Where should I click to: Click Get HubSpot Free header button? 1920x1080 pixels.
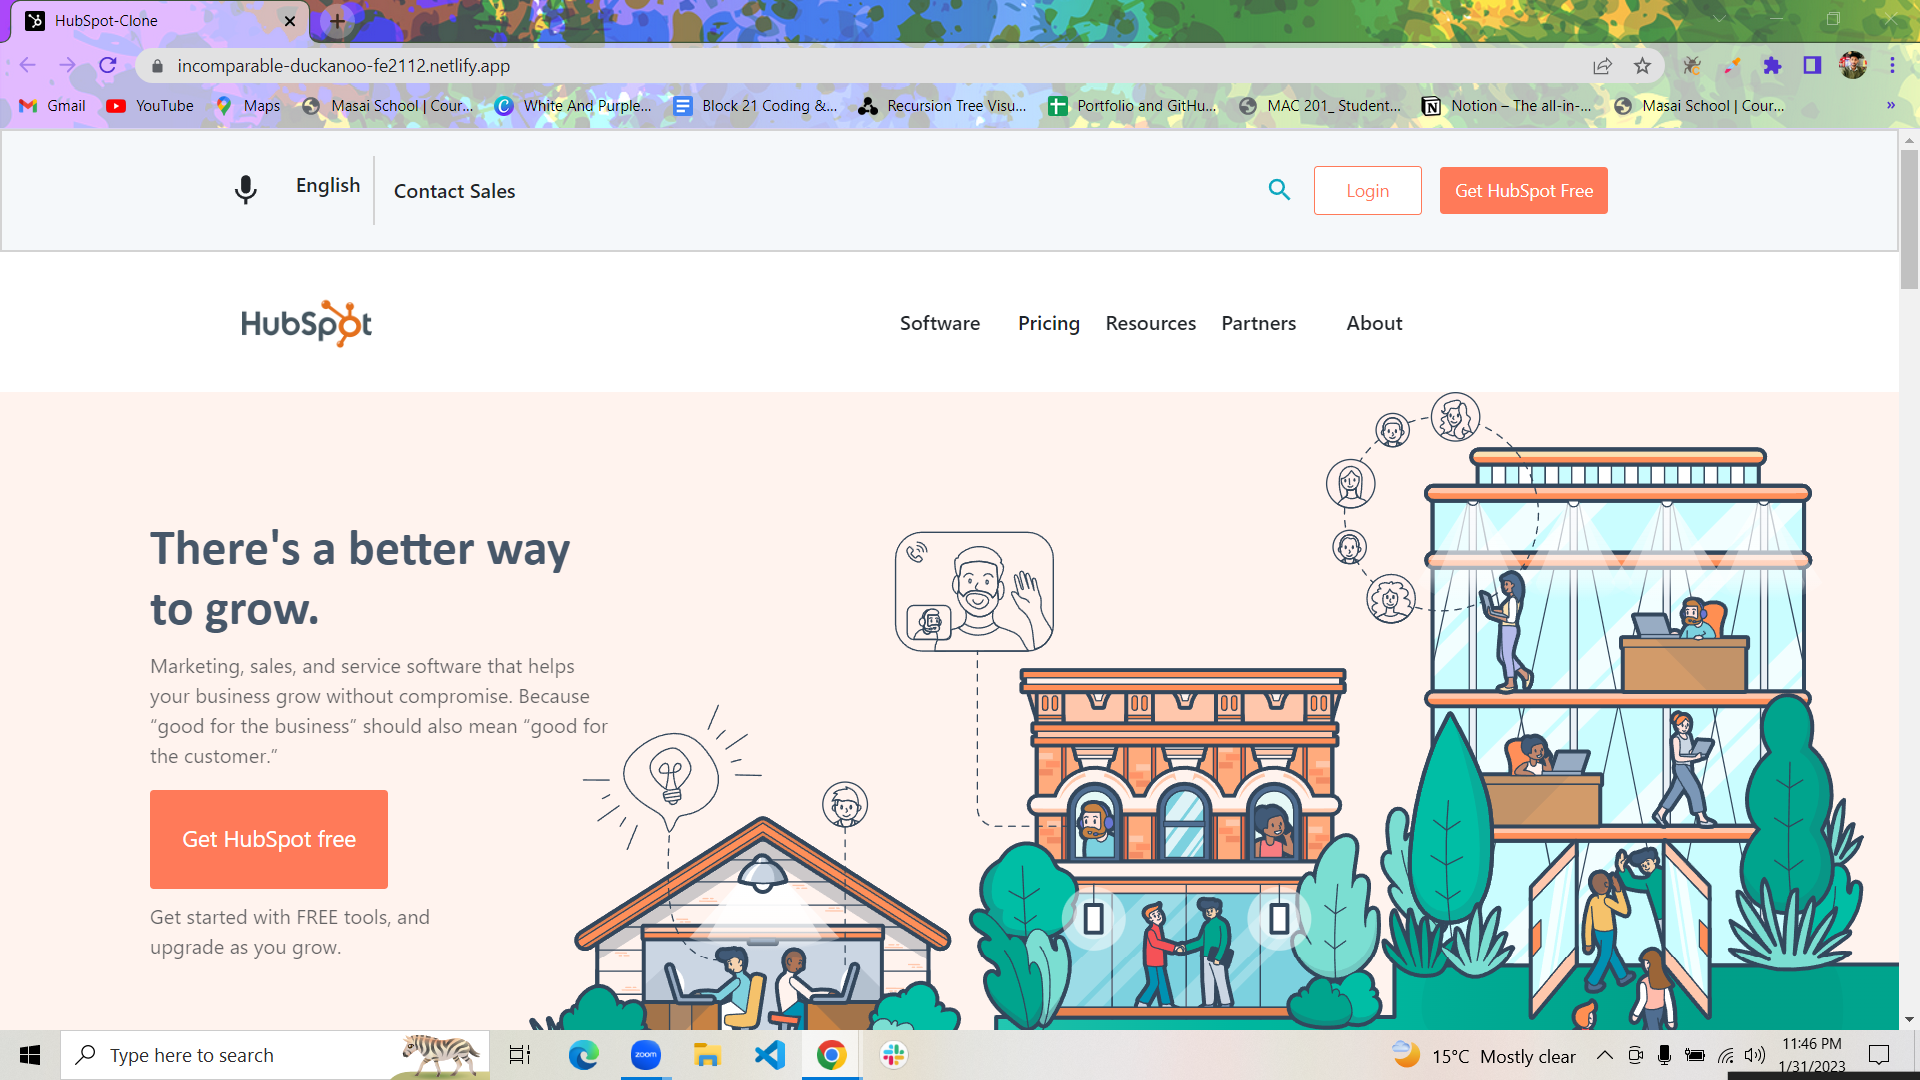click(1523, 190)
